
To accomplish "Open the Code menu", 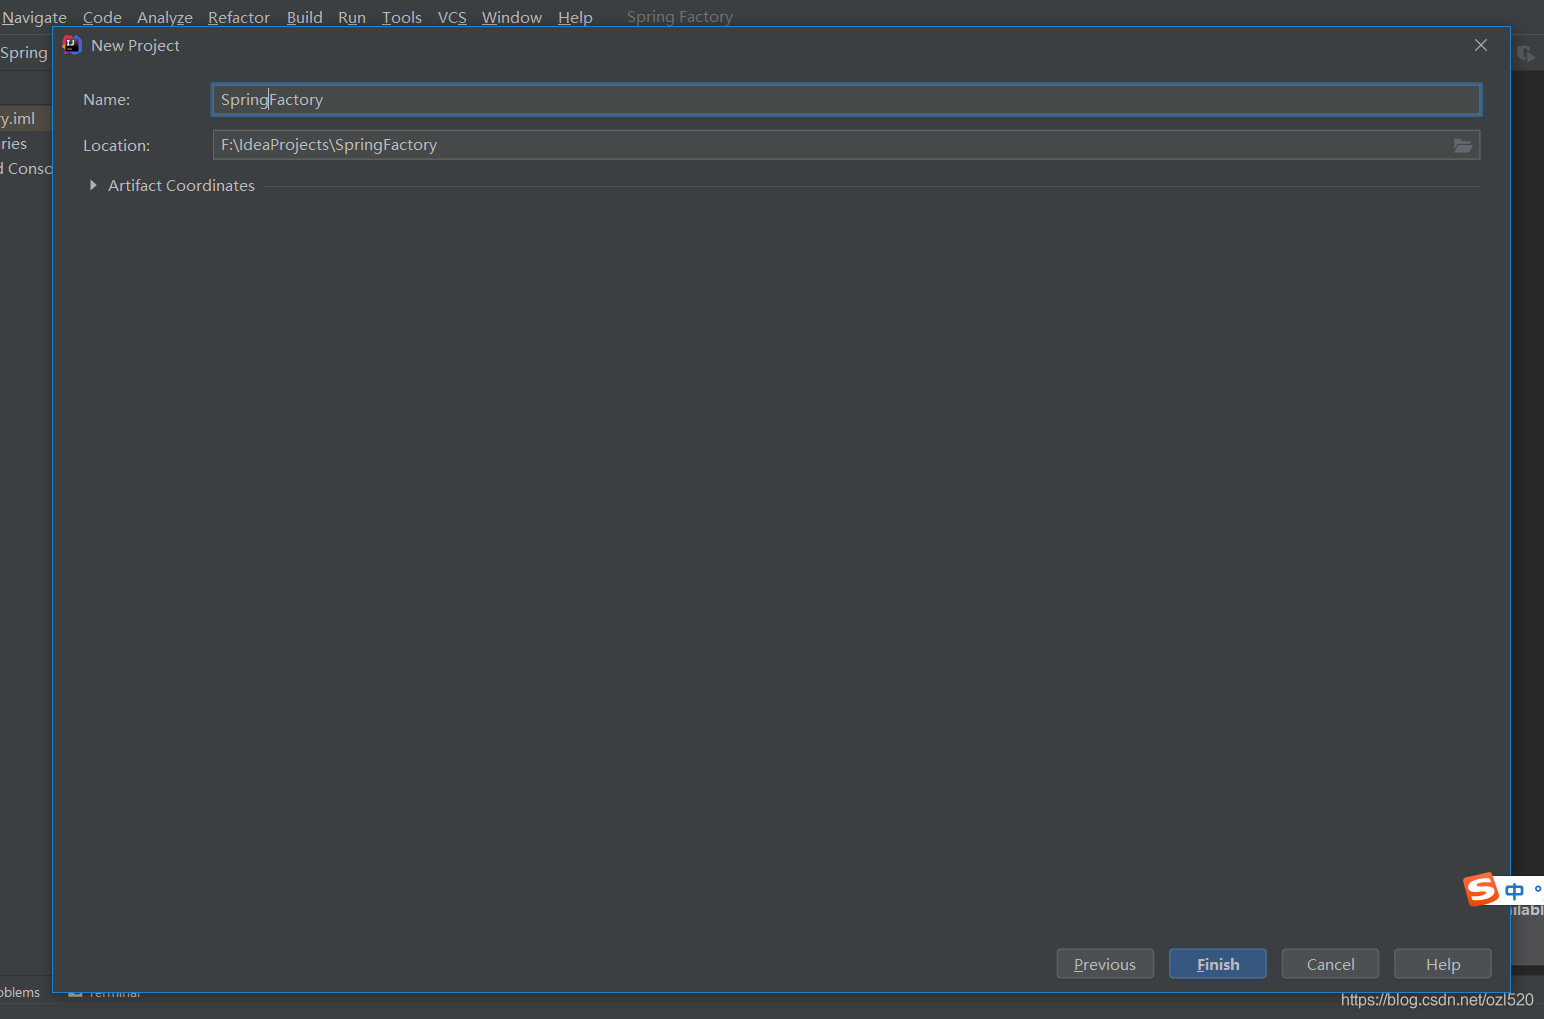I will pyautogui.click(x=102, y=17).
